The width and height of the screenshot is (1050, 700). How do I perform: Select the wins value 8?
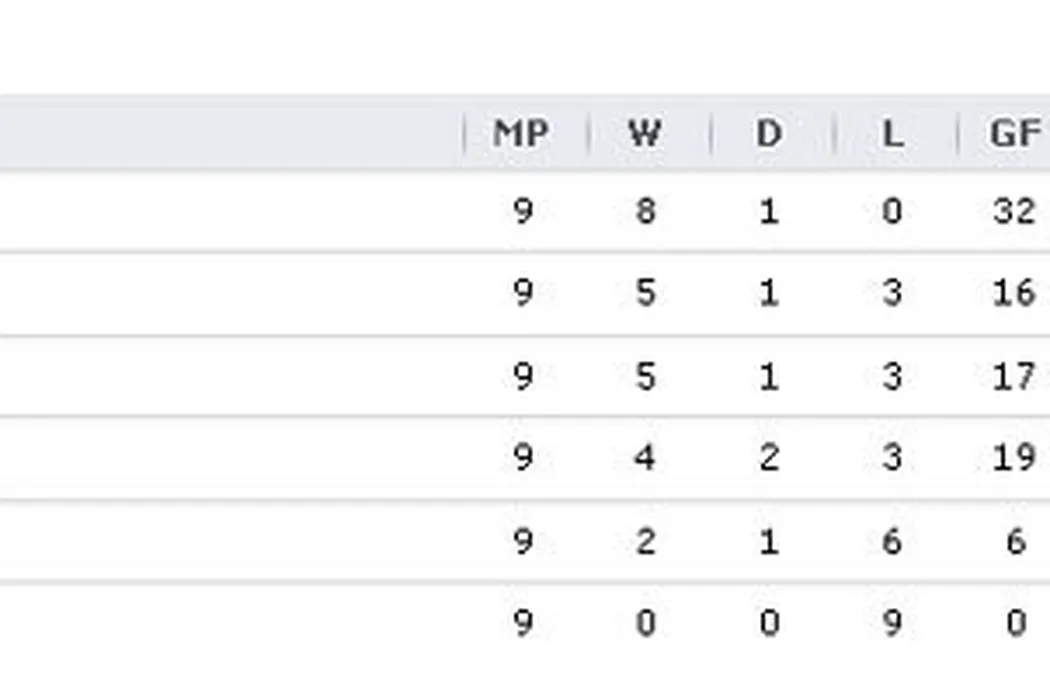coord(645,211)
